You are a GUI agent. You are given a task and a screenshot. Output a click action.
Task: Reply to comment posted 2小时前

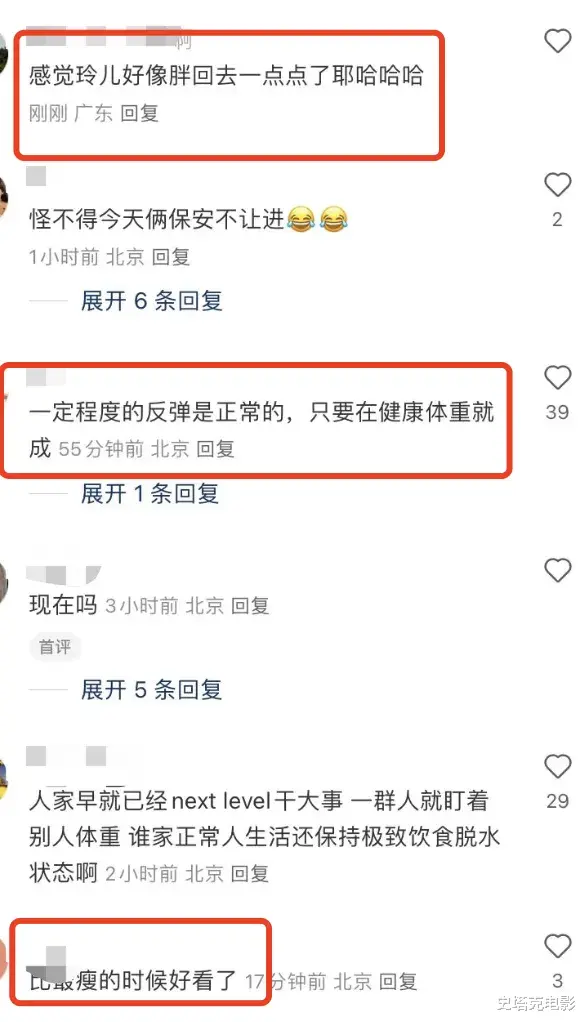(250, 873)
